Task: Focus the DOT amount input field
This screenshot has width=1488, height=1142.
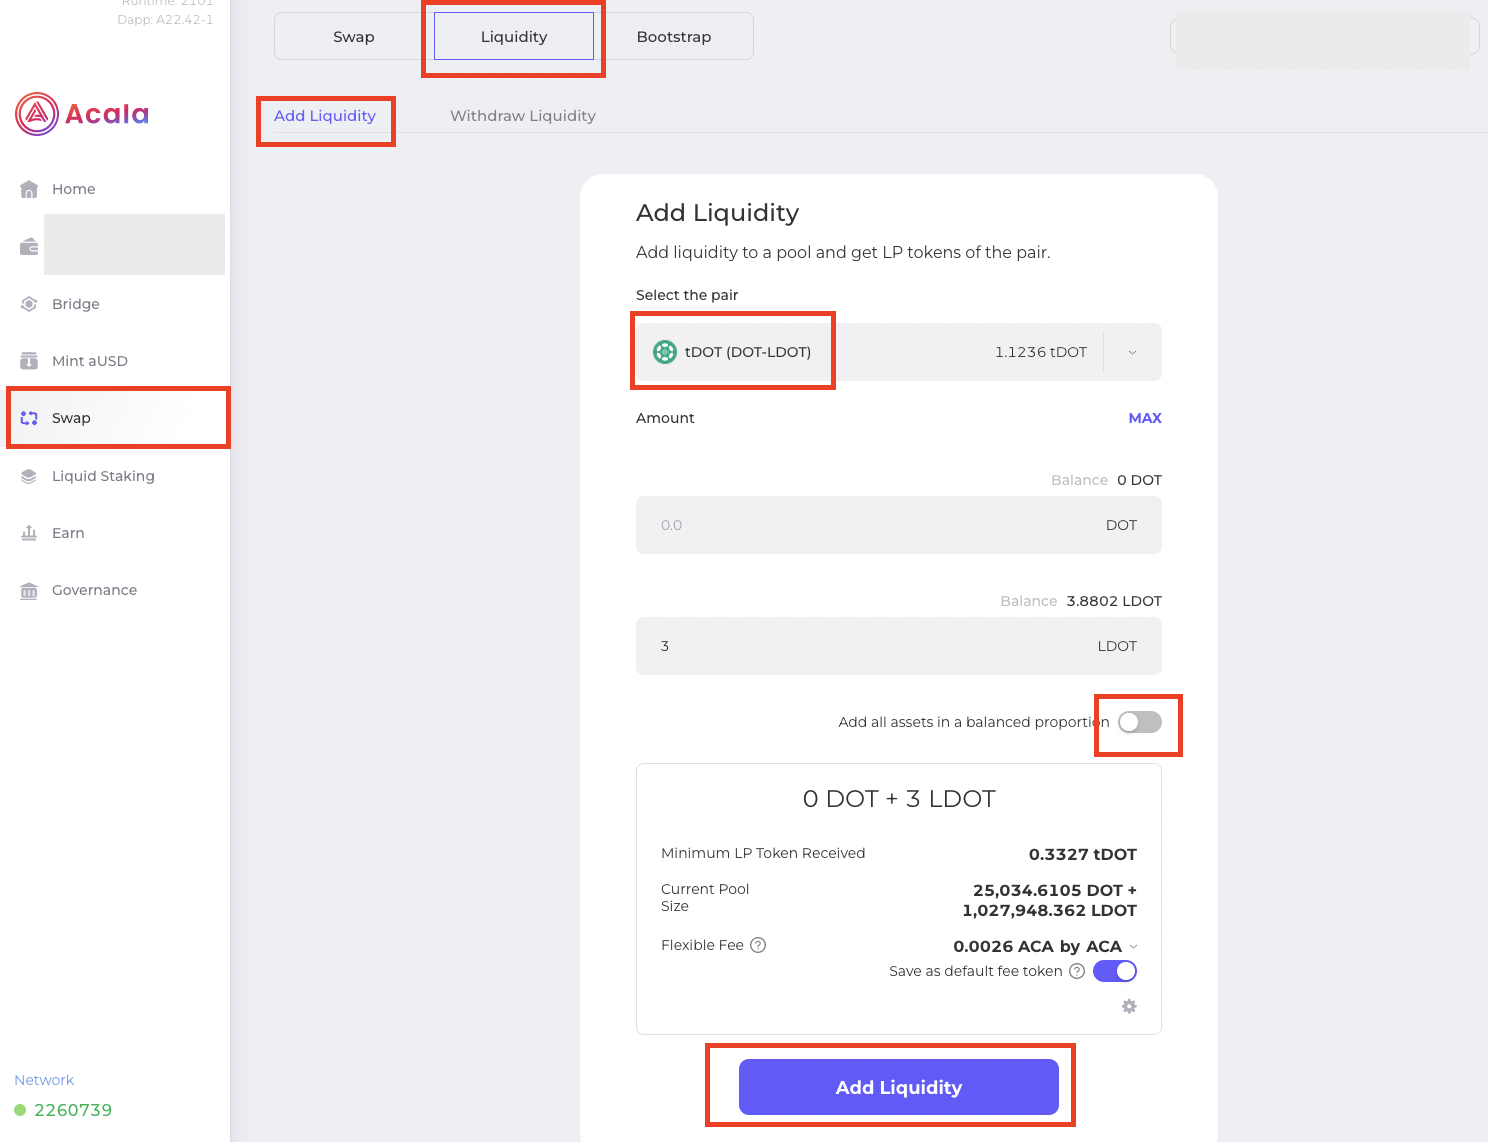Action: pos(899,525)
